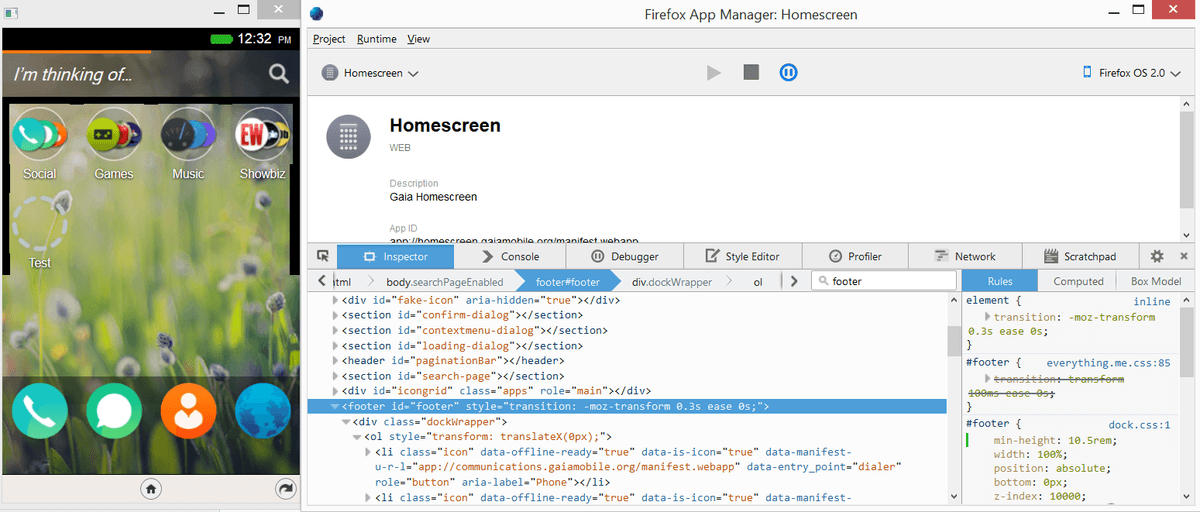The width and height of the screenshot is (1200, 512).
Task: Switch to the Style Editor tab
Action: pyautogui.click(x=742, y=256)
